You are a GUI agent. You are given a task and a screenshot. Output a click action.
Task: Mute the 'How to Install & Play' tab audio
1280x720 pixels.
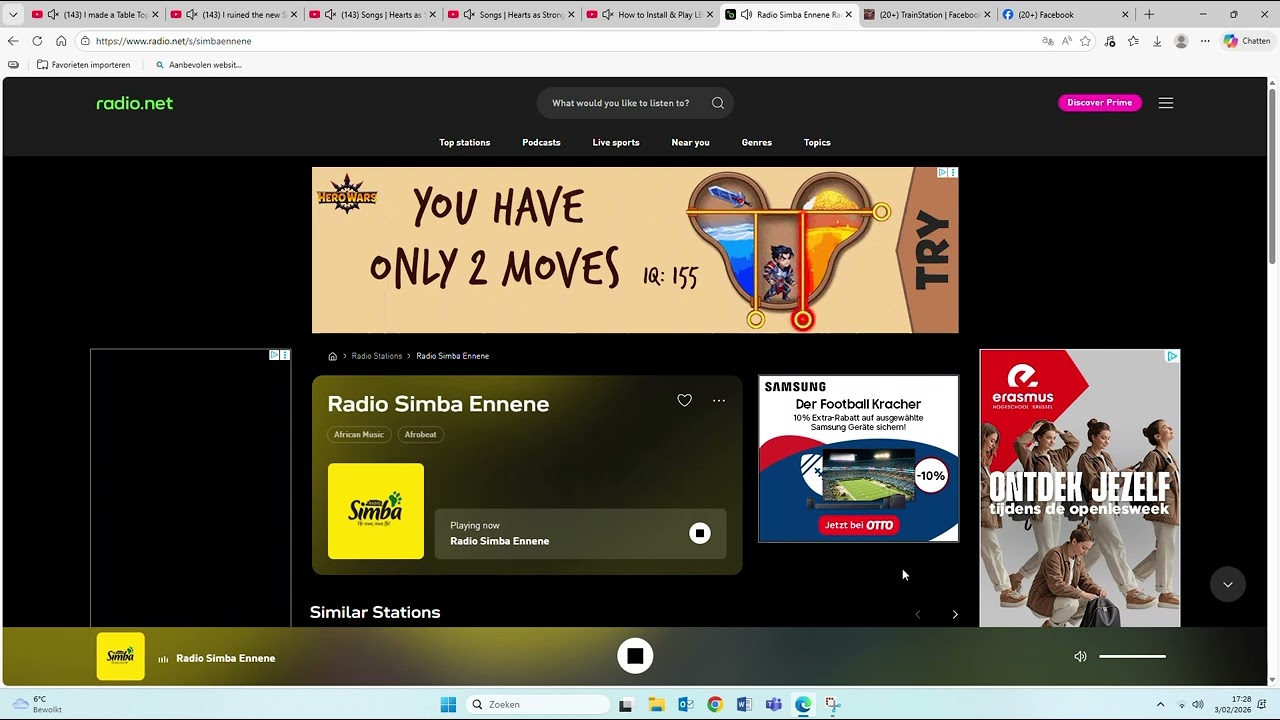[608, 14]
